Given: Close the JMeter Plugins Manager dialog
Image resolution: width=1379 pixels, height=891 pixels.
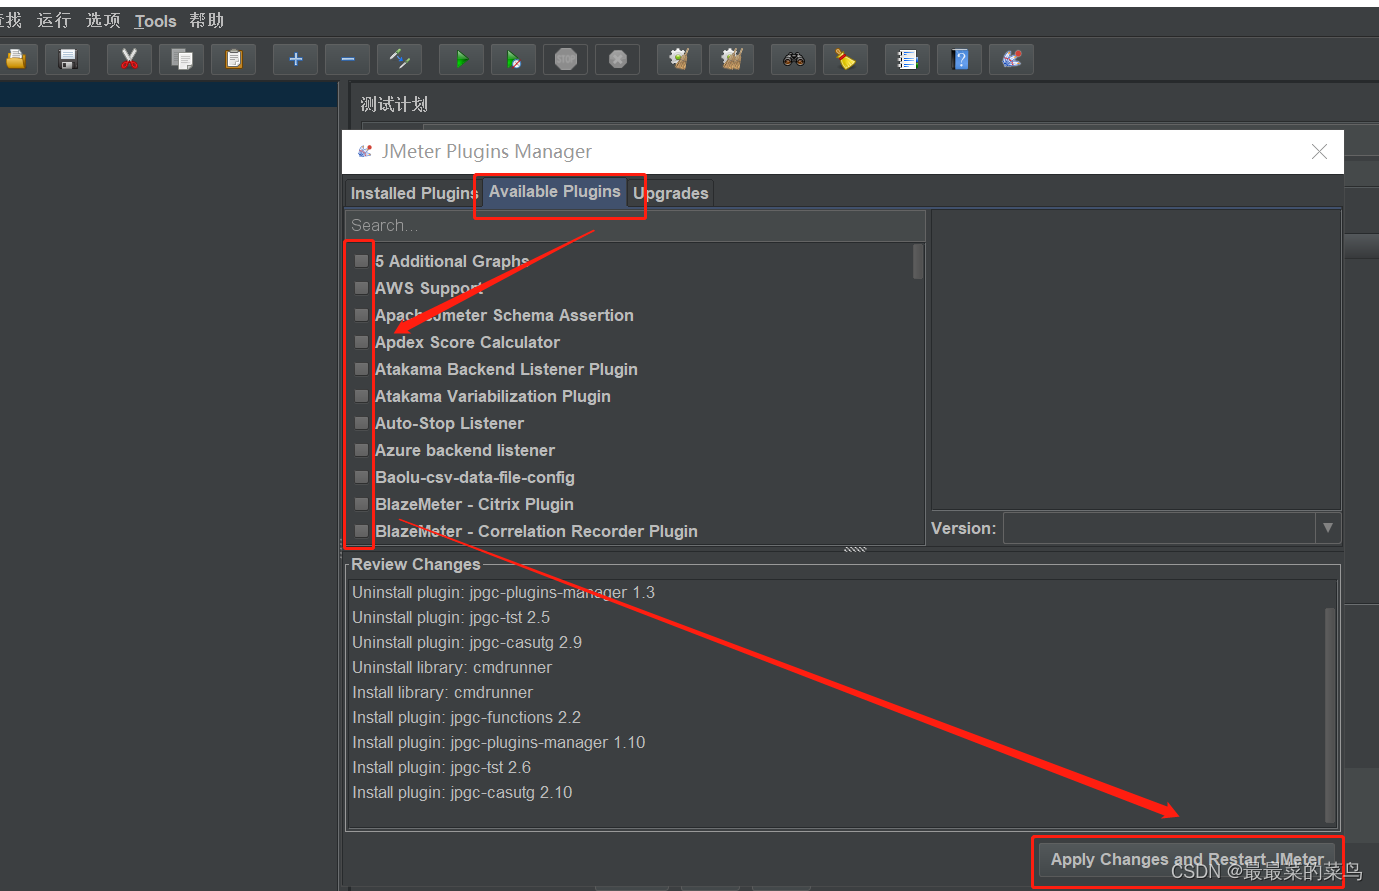Looking at the screenshot, I should pyautogui.click(x=1319, y=152).
